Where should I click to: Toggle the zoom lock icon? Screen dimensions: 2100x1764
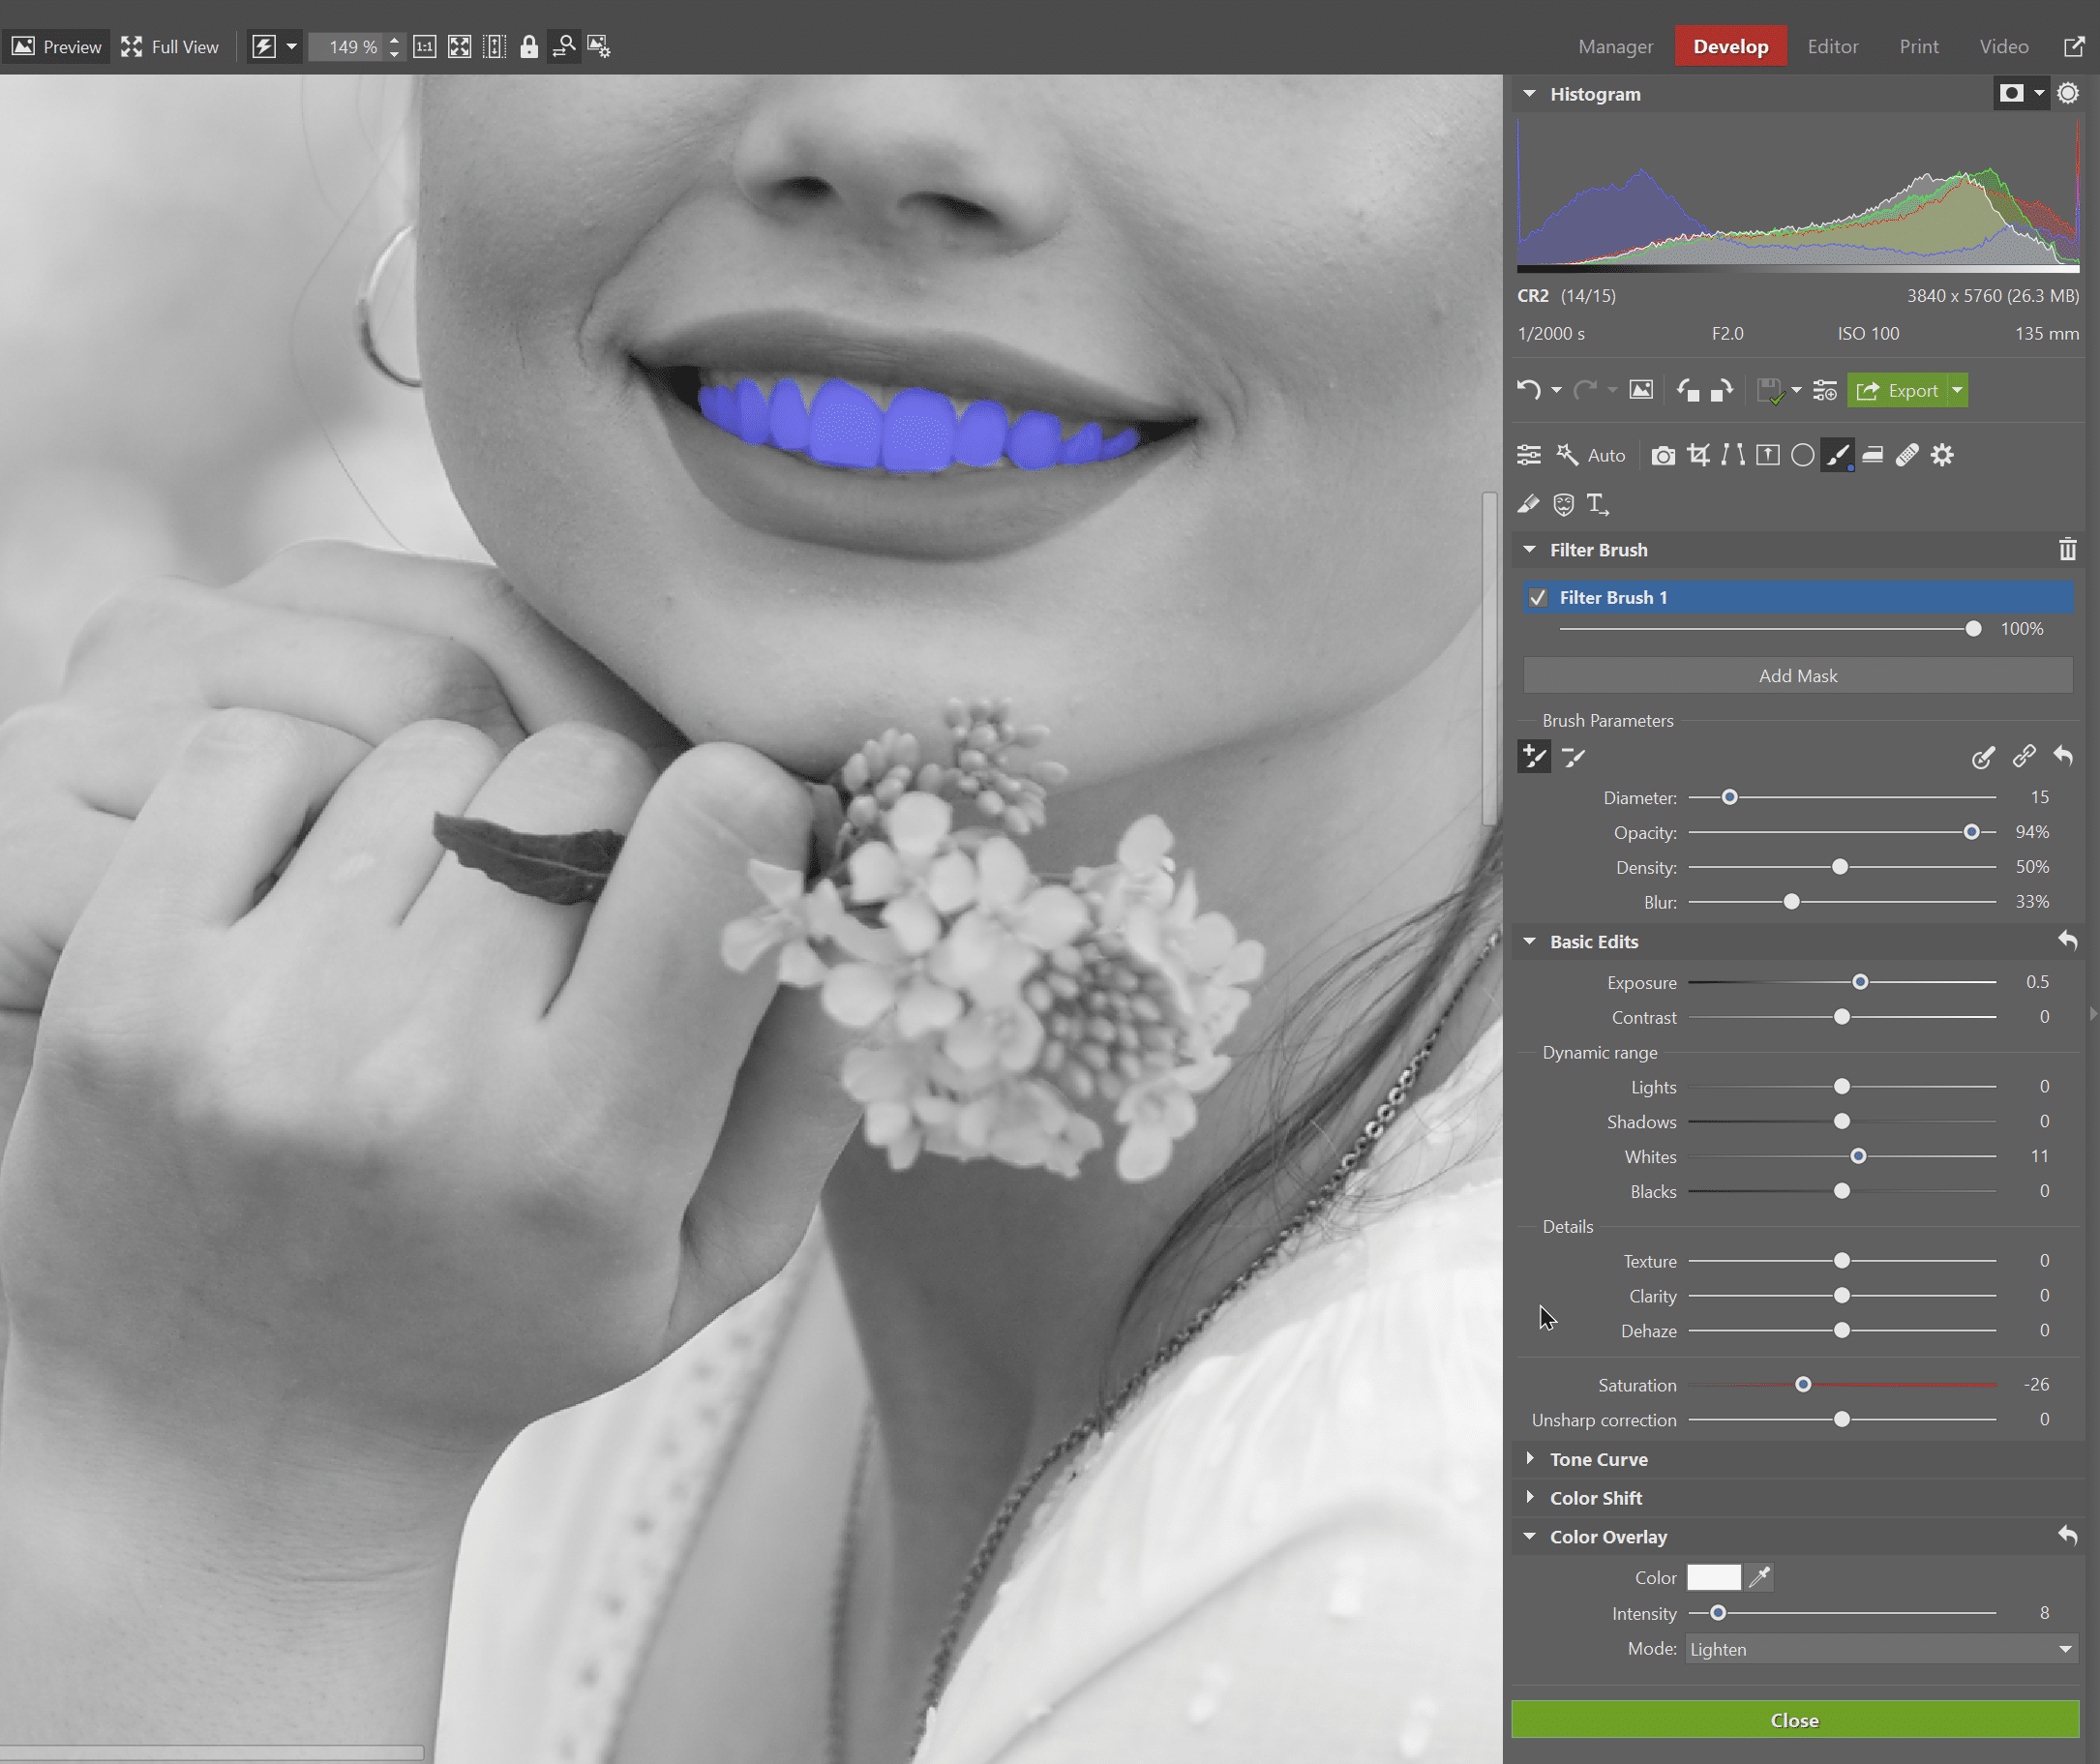529,46
